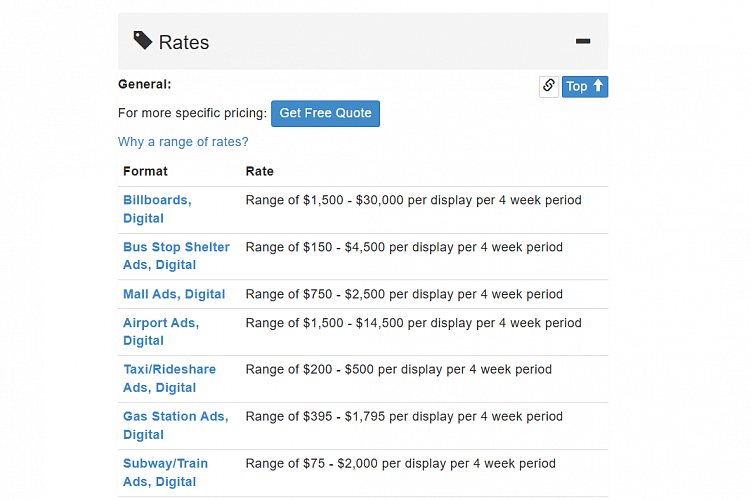Copy the section link via chain icon

click(x=548, y=86)
